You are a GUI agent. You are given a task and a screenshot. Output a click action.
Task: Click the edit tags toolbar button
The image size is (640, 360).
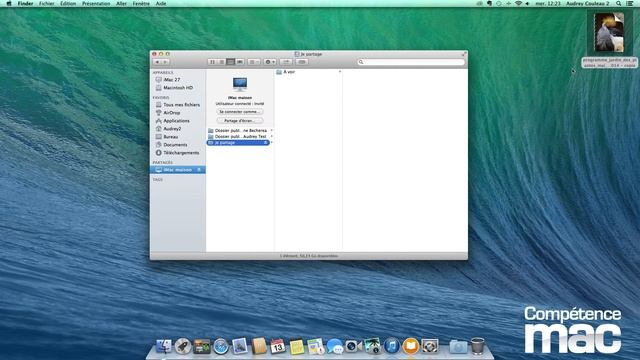(302, 62)
